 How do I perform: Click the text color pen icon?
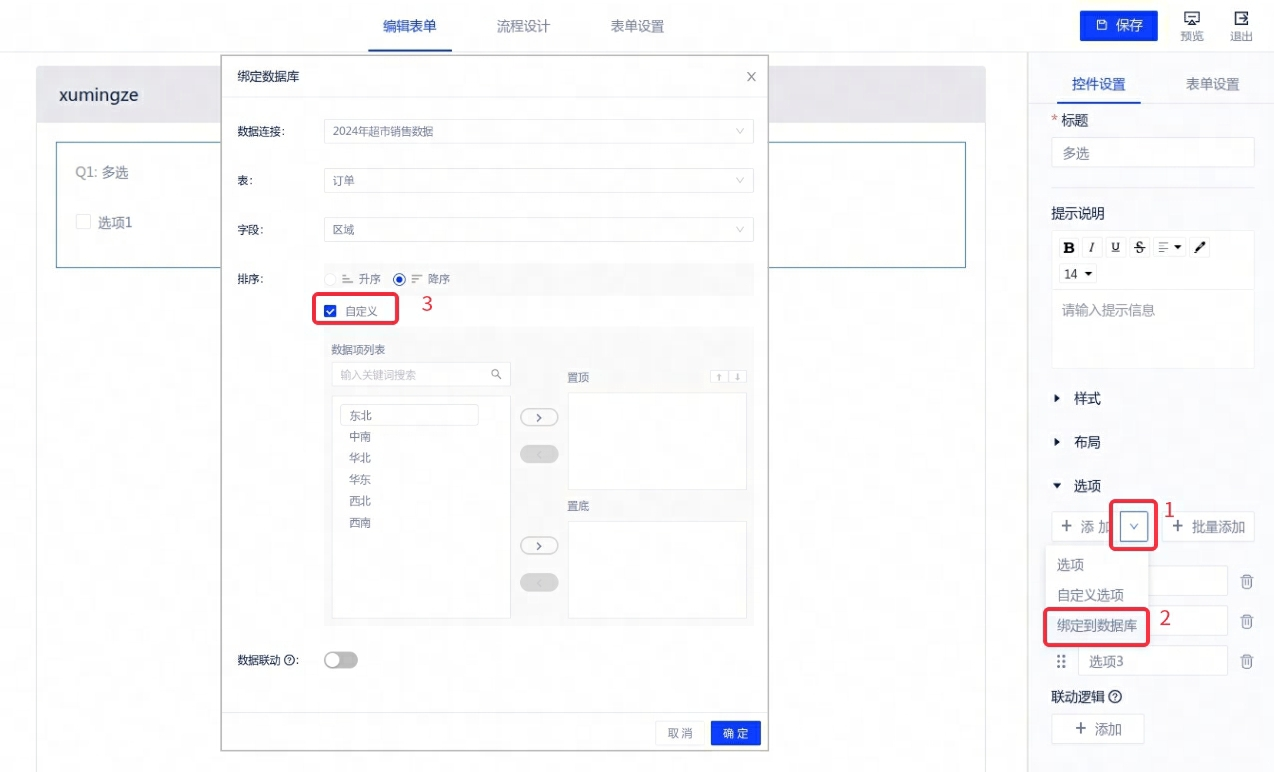point(1201,248)
